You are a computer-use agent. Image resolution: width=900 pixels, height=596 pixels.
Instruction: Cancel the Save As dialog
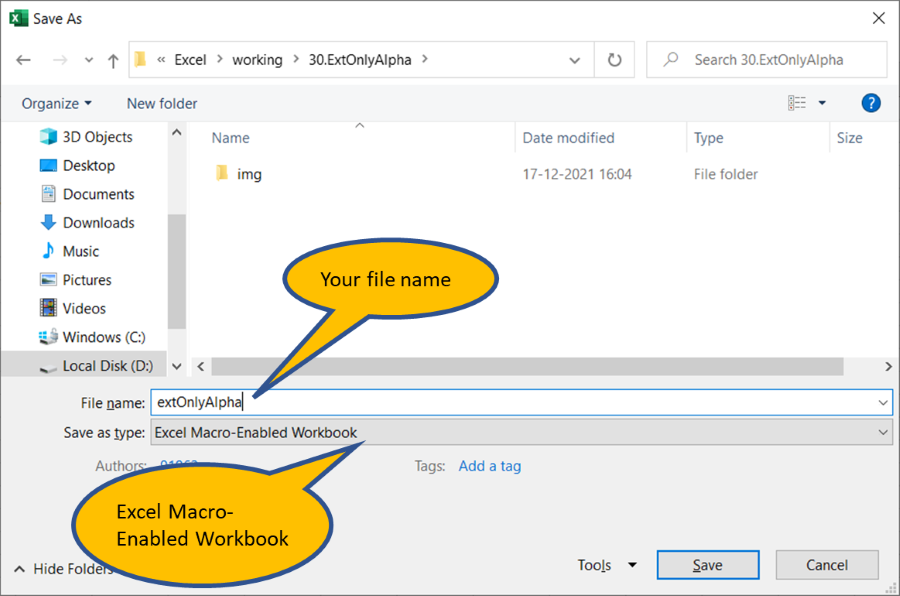tap(826, 565)
